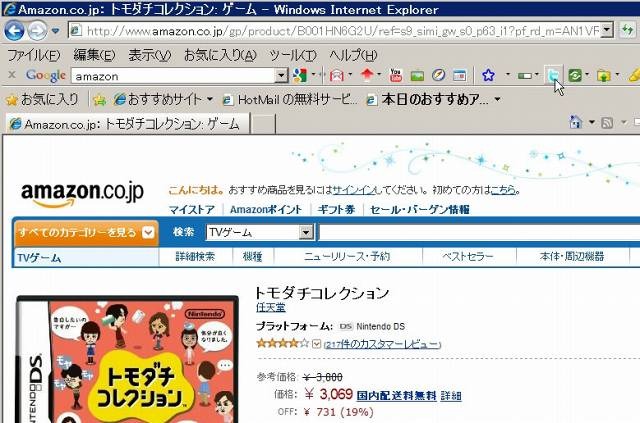
Task: Click the amazon.co.jp logo
Action: tap(82, 194)
